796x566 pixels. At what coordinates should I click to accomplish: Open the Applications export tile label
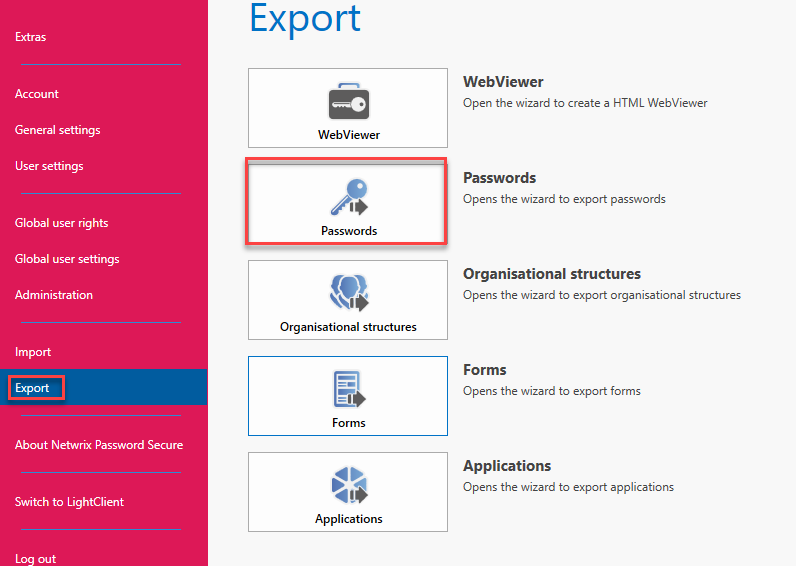(x=349, y=519)
